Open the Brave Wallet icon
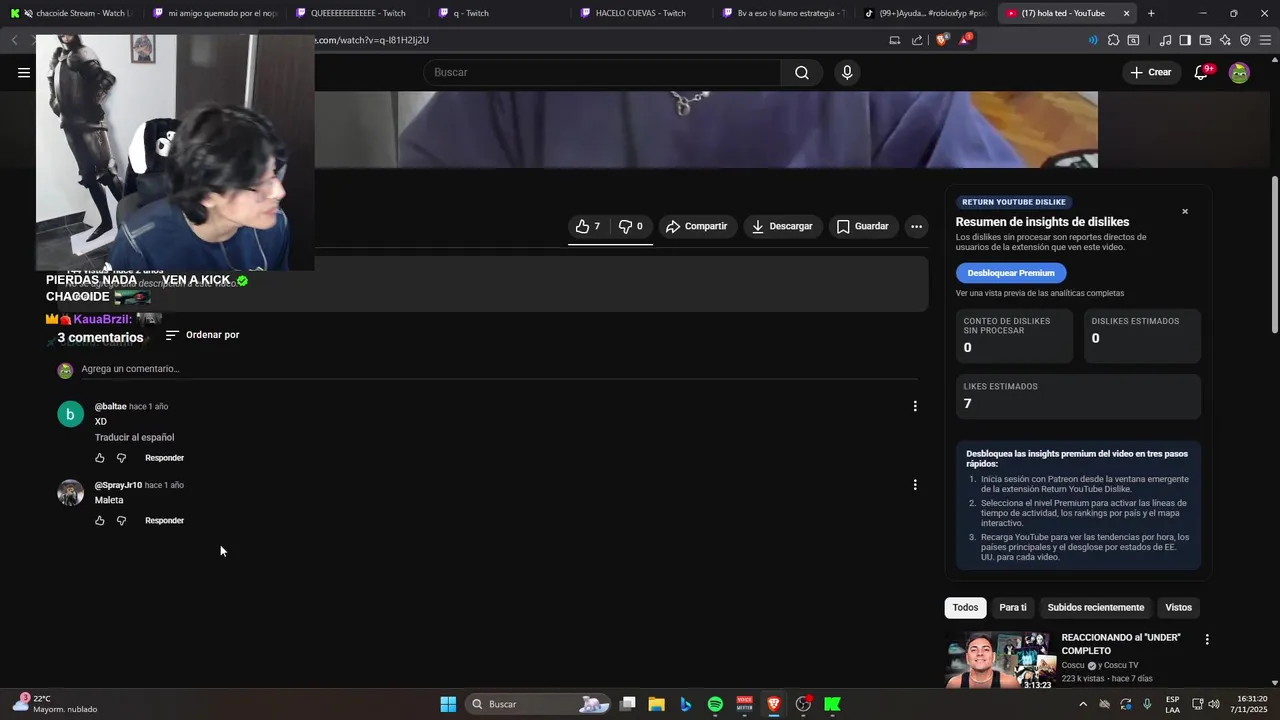 point(1205,40)
